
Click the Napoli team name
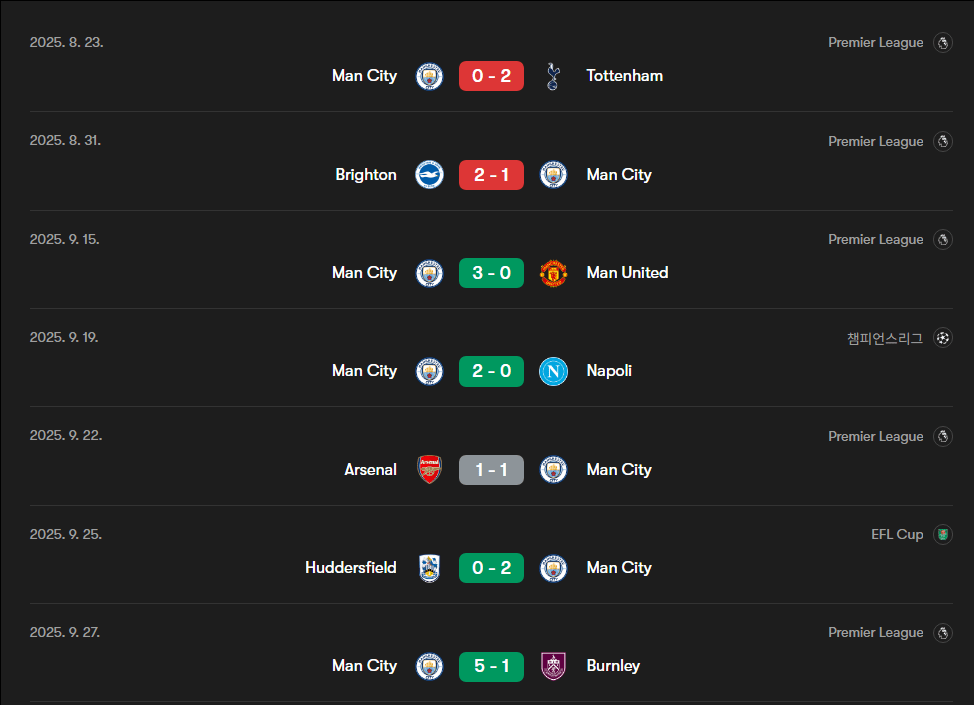point(609,371)
